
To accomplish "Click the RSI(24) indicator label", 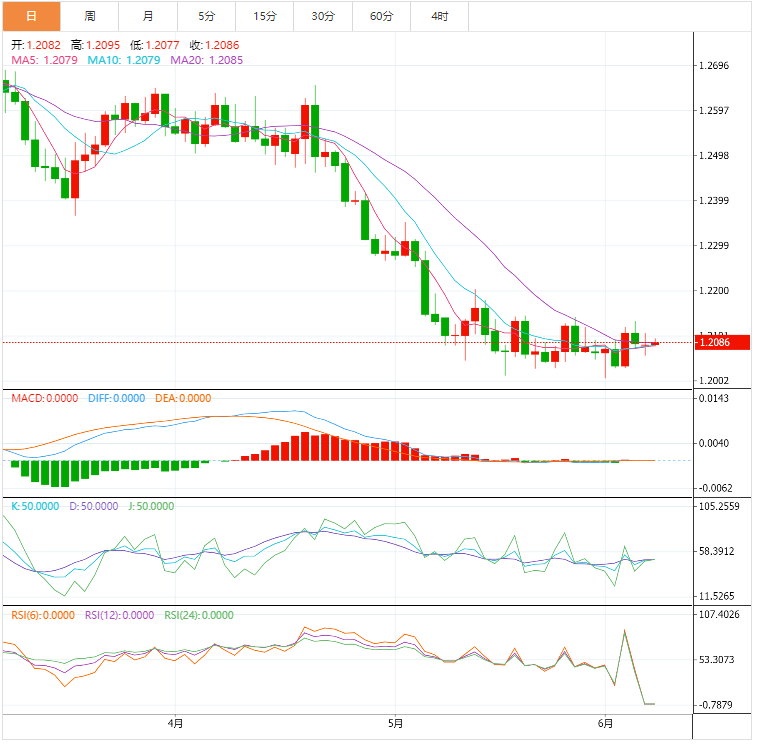I will pyautogui.click(x=199, y=615).
